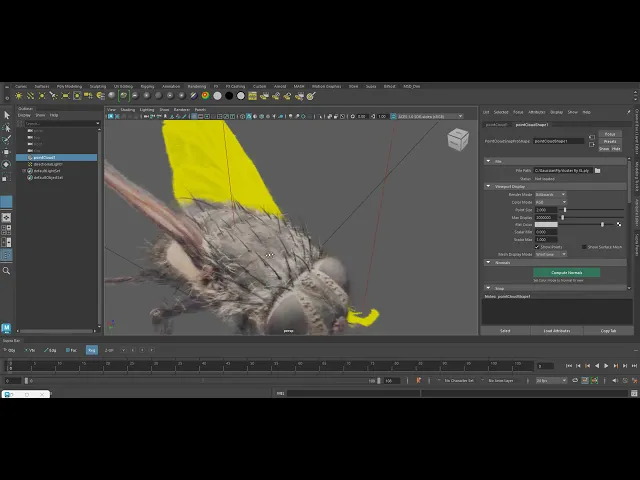Open the Rendering shelf tab

(197, 87)
